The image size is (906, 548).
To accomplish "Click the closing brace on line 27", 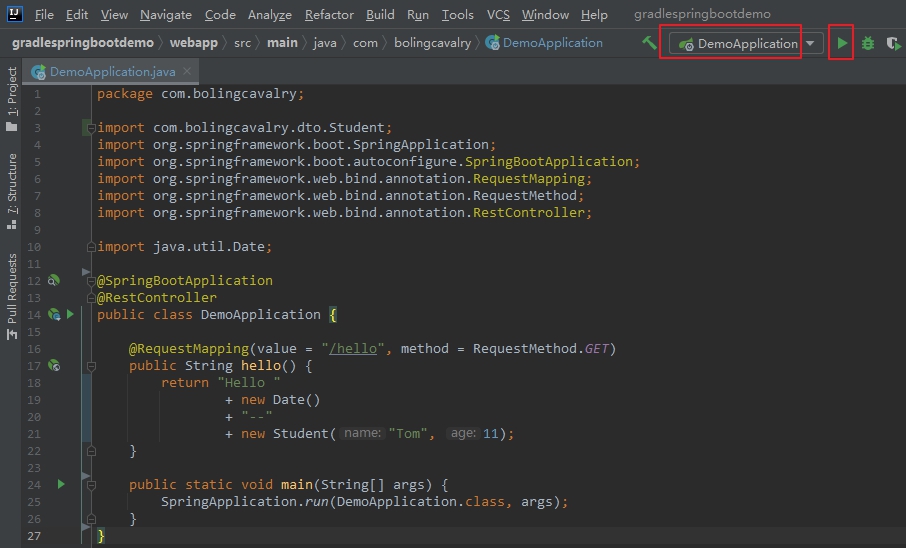I will tap(101, 536).
